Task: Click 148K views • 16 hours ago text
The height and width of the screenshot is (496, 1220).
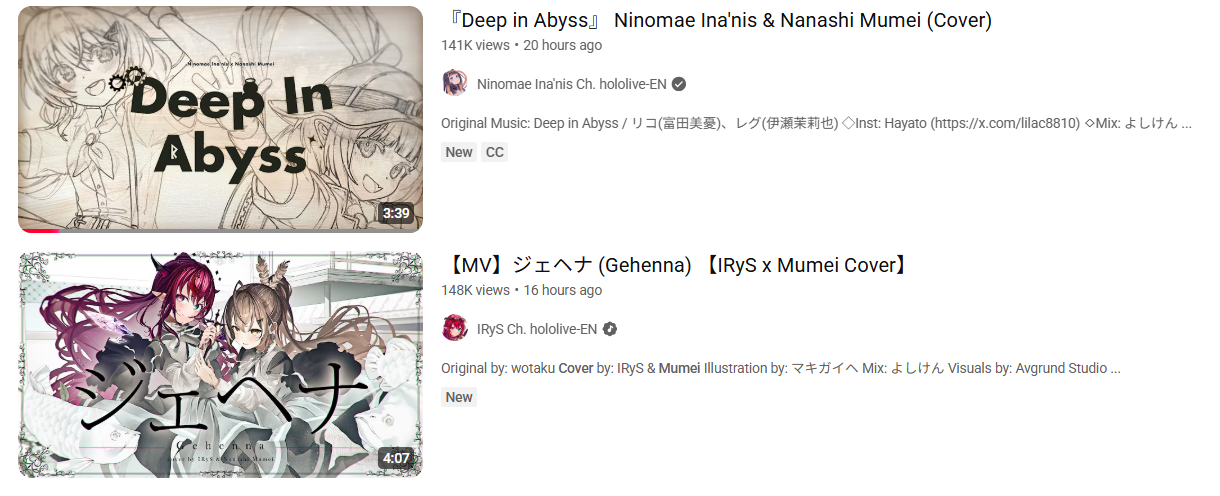Action: tap(521, 290)
